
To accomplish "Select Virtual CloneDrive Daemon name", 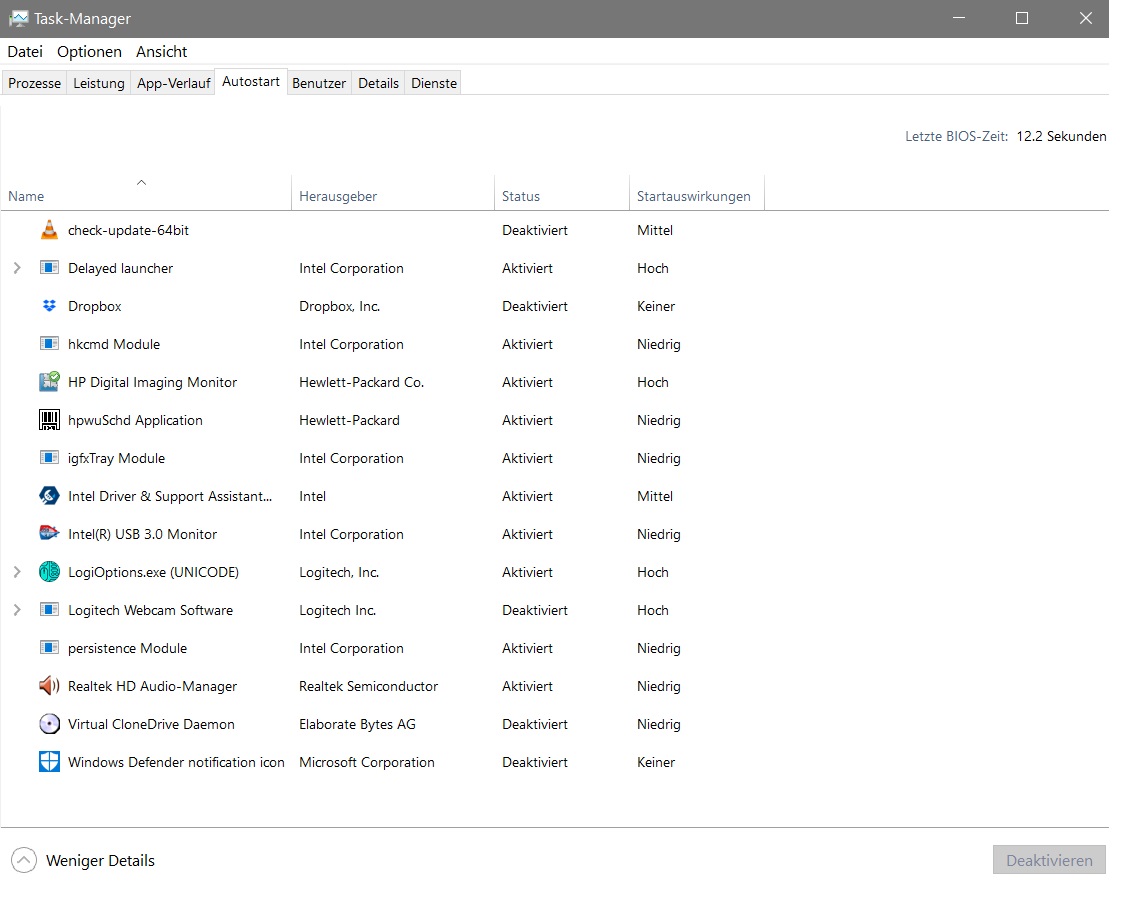I will click(151, 724).
